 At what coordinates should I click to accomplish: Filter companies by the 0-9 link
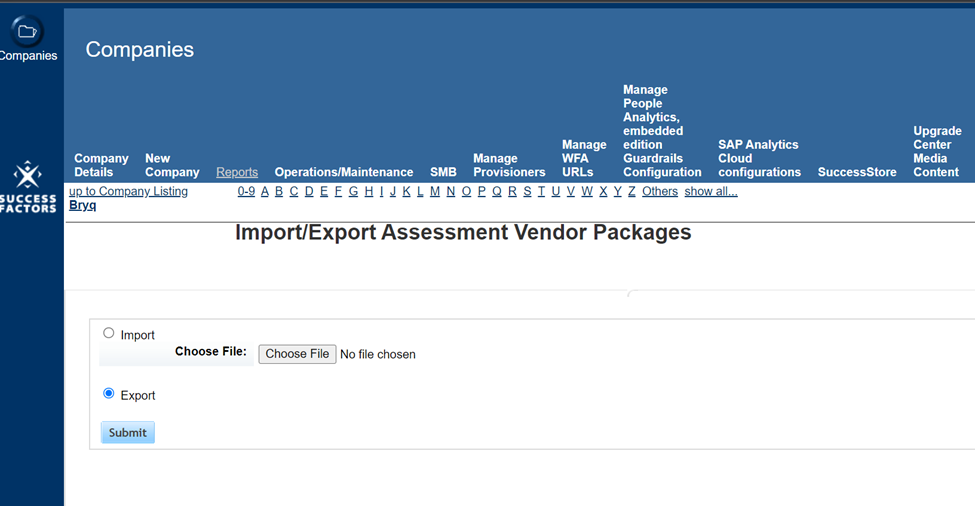tap(246, 191)
